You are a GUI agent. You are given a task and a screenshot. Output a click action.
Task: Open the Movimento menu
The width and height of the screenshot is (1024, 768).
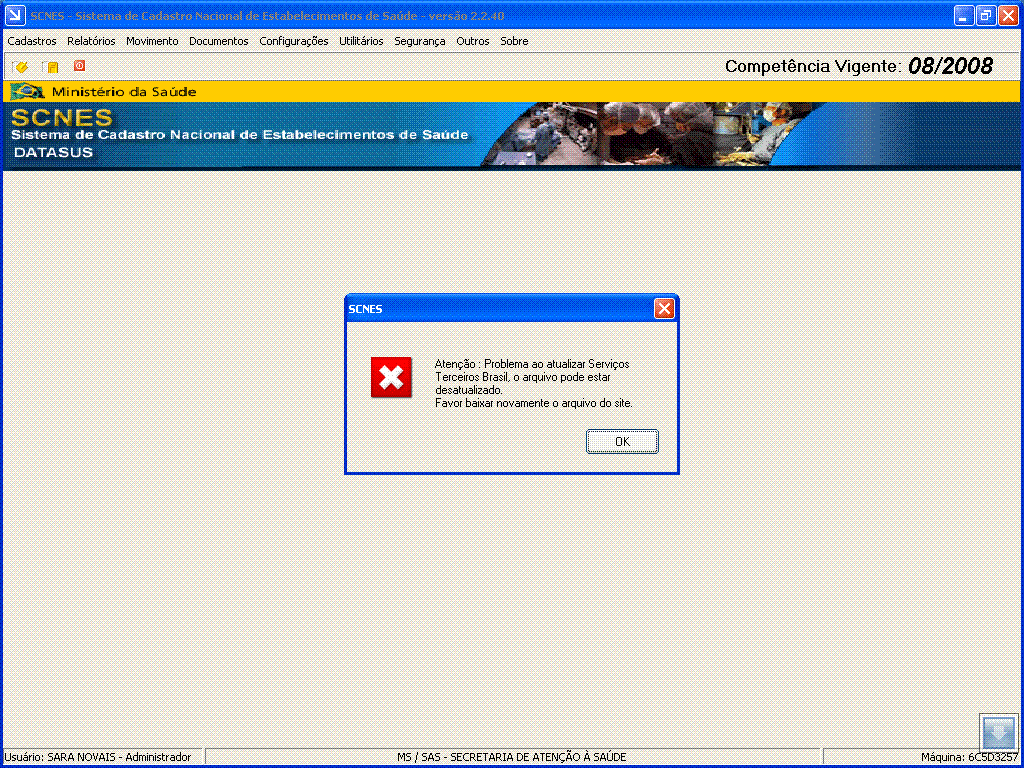tap(151, 41)
